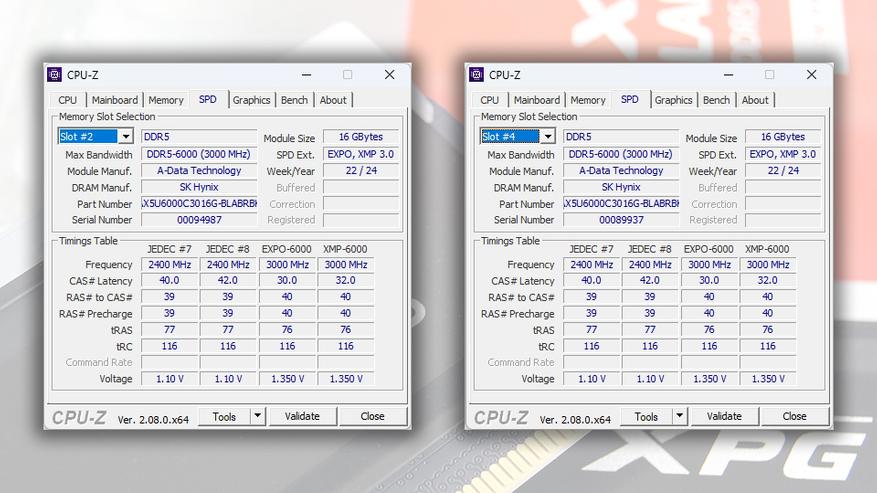Open Tools dropdown arrow in right CPU-Z window
The height and width of the screenshot is (493, 877).
680,416
